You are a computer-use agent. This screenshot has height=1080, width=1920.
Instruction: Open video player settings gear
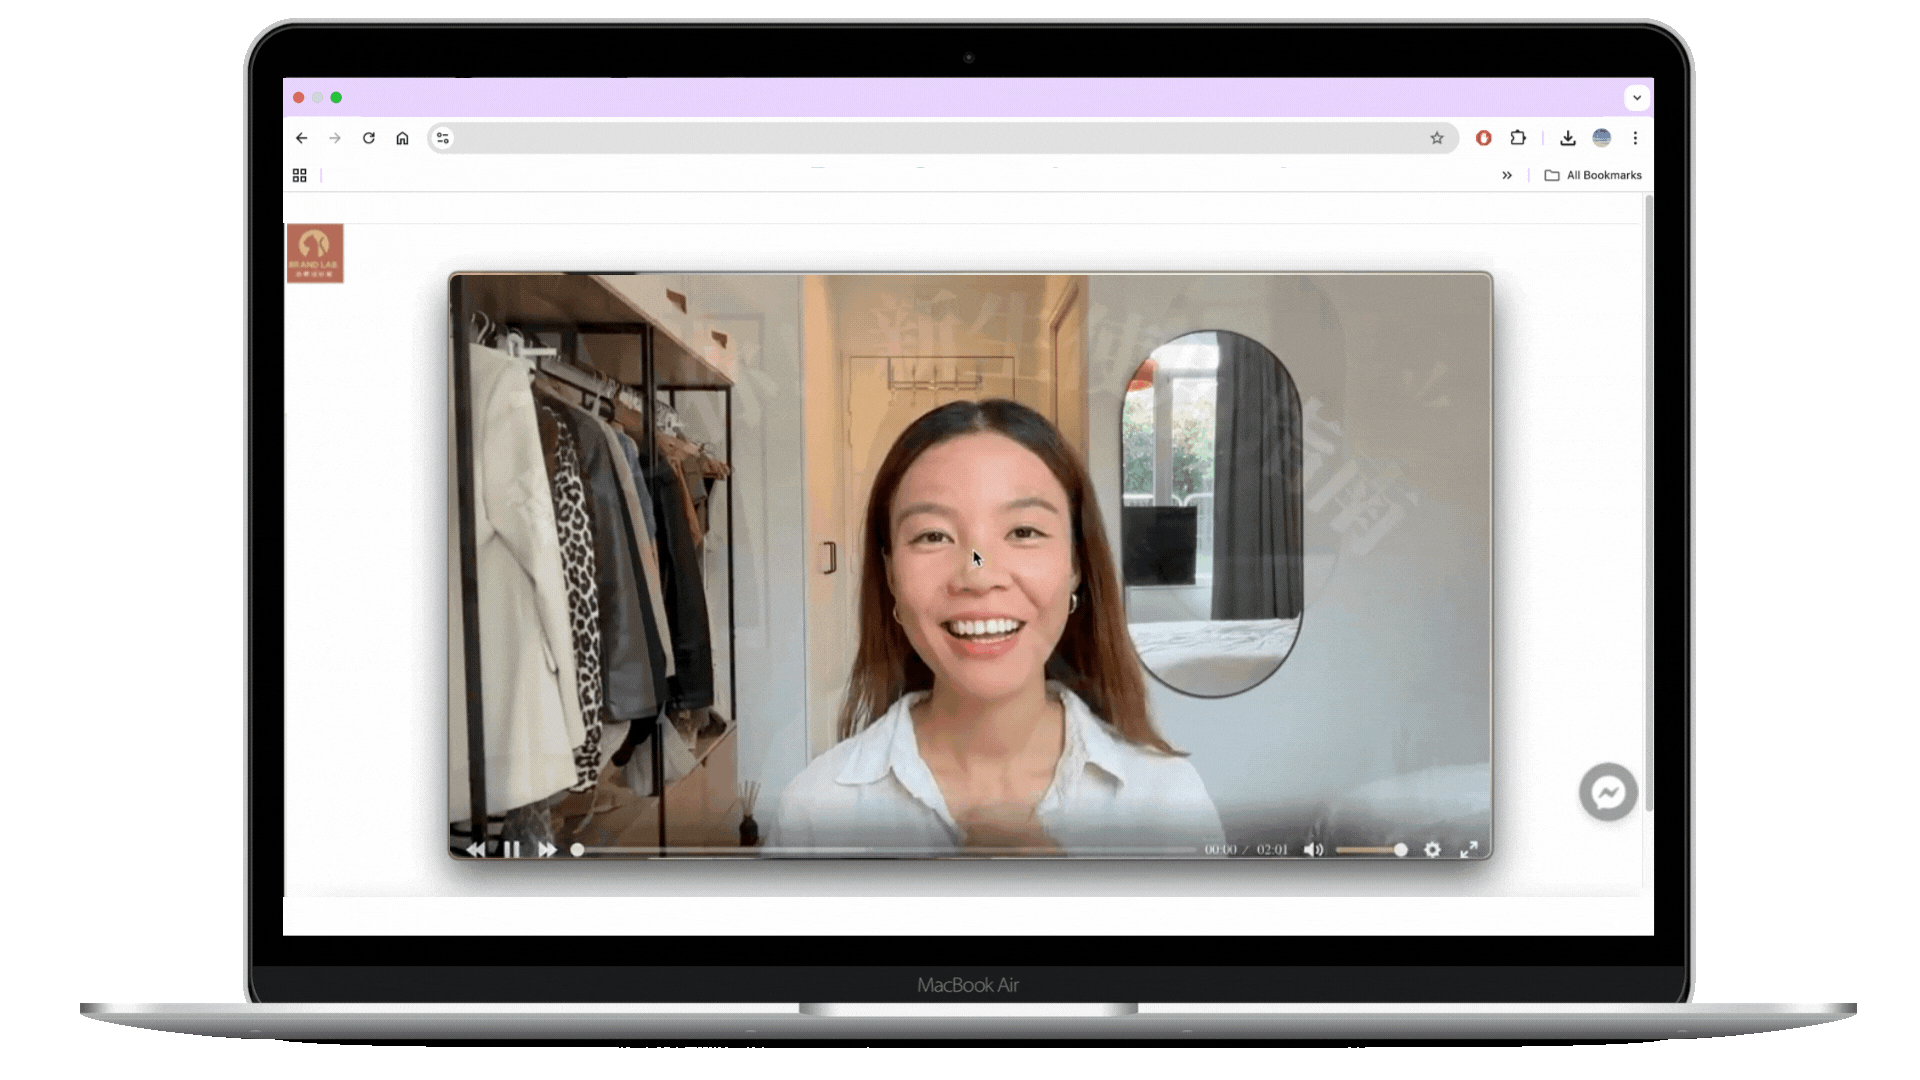(1432, 849)
